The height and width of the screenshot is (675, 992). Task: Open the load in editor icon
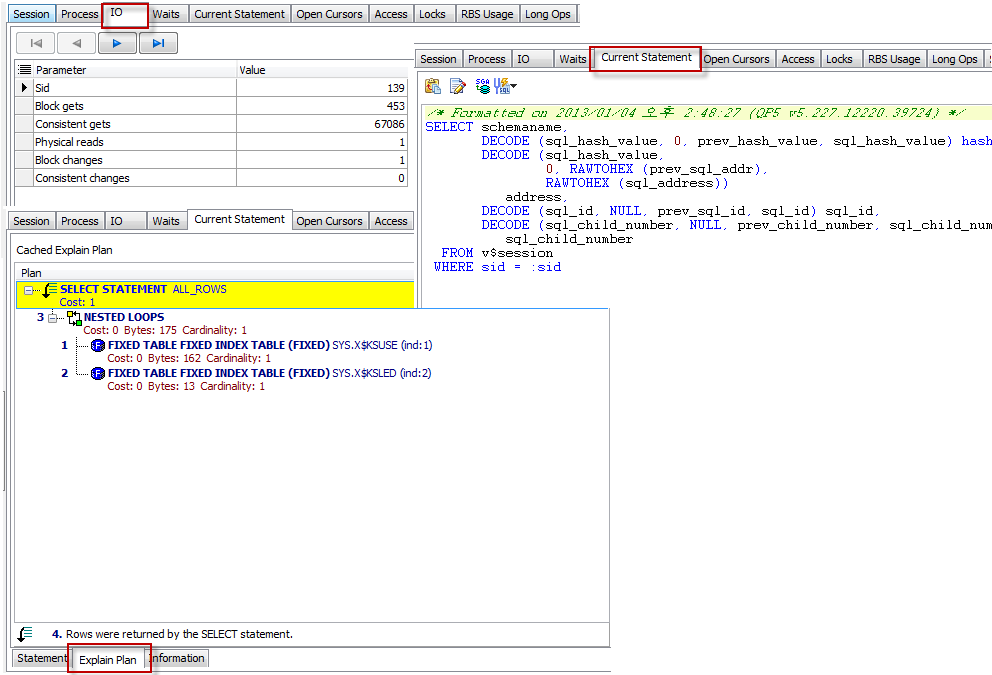coord(457,86)
